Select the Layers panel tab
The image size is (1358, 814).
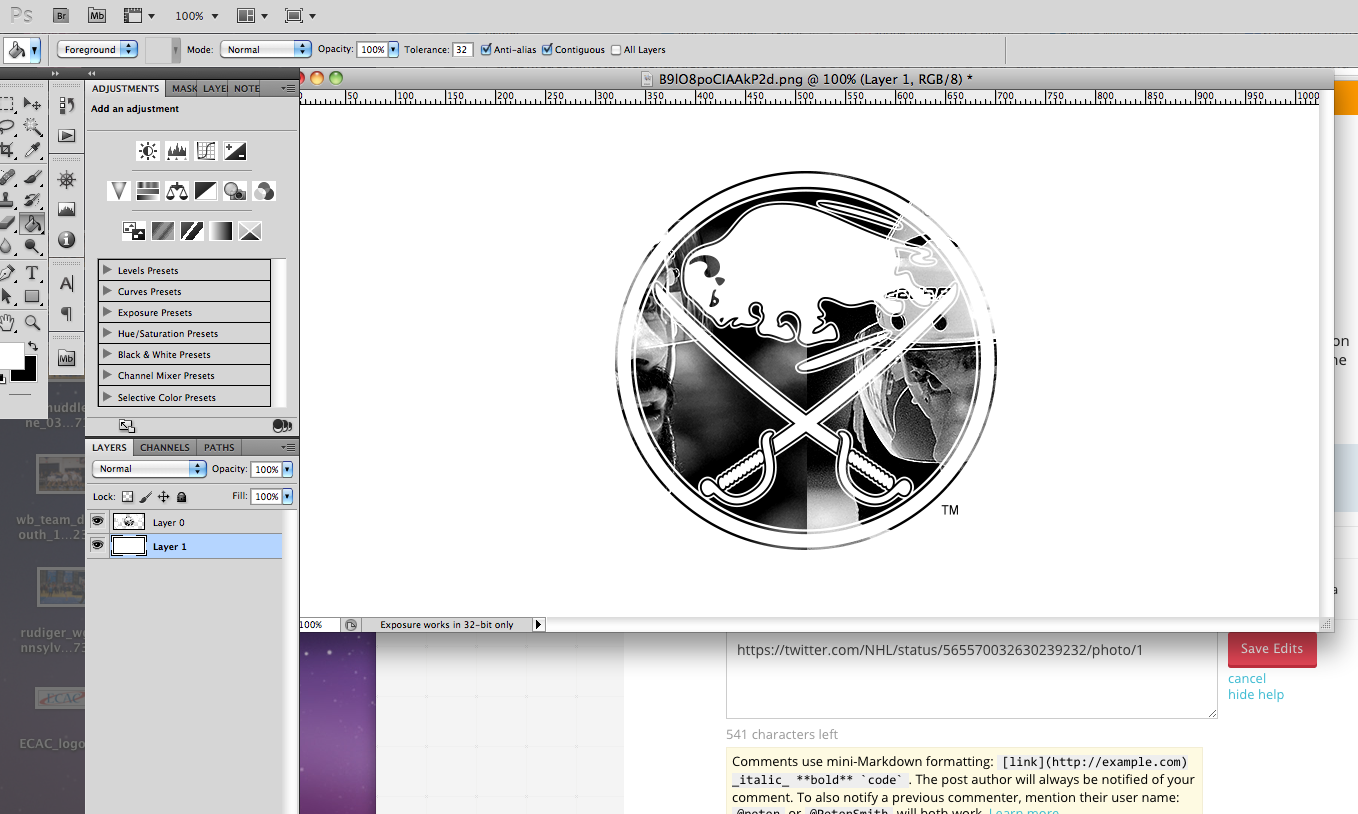(110, 447)
